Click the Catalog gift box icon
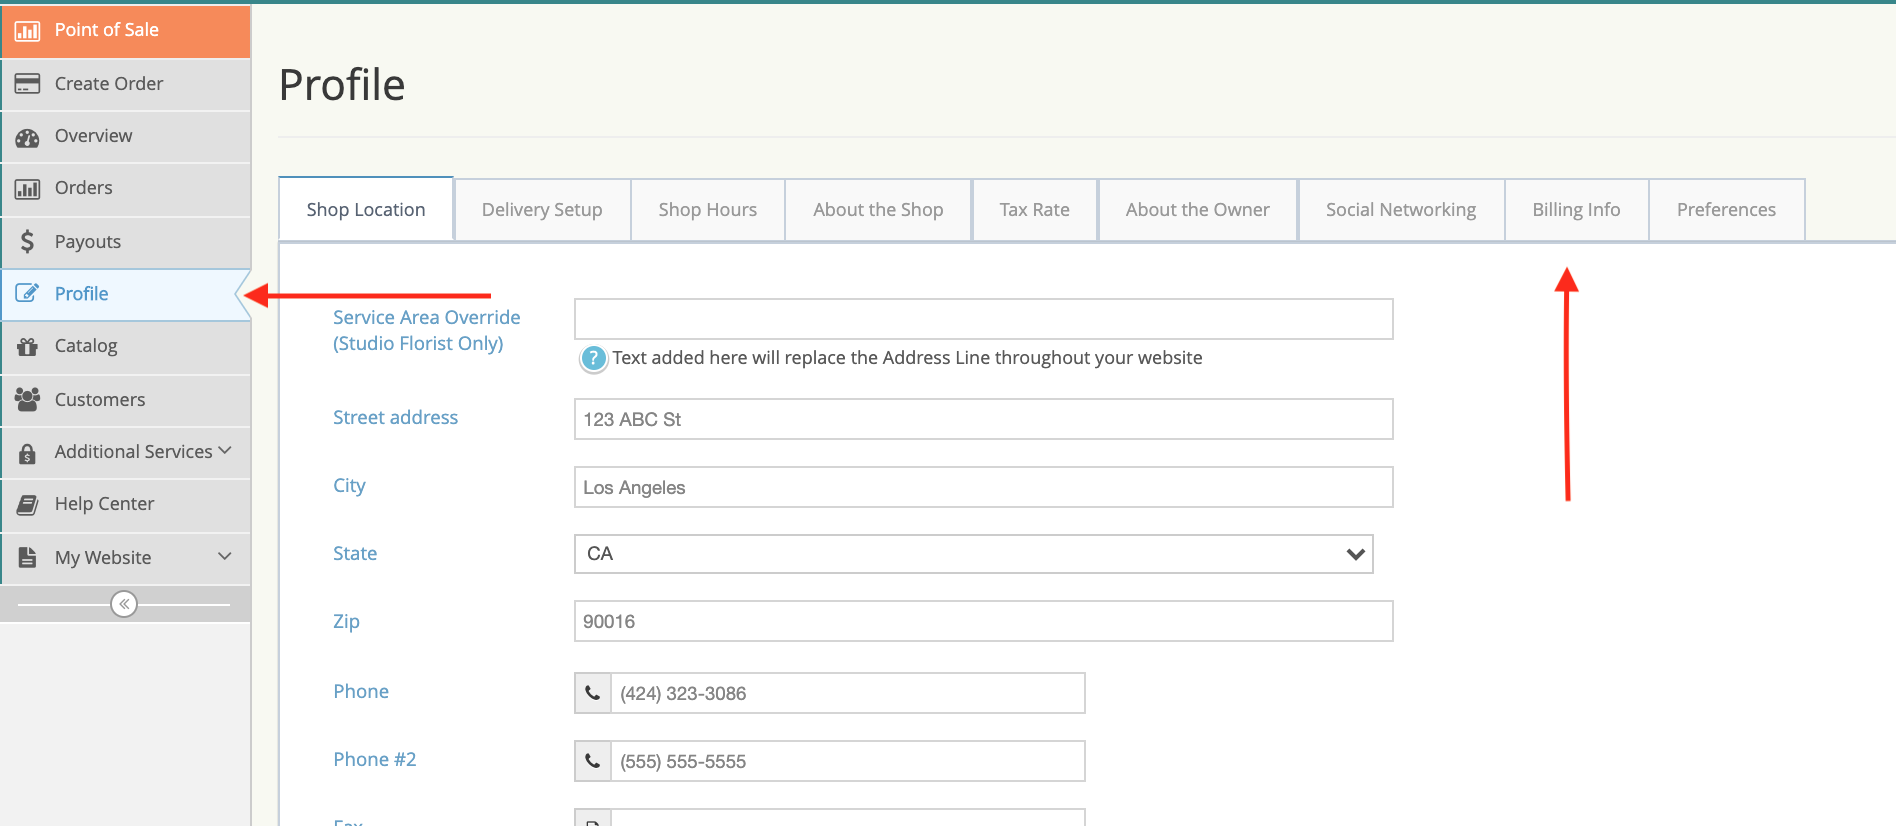The width and height of the screenshot is (1896, 826). [x=27, y=346]
